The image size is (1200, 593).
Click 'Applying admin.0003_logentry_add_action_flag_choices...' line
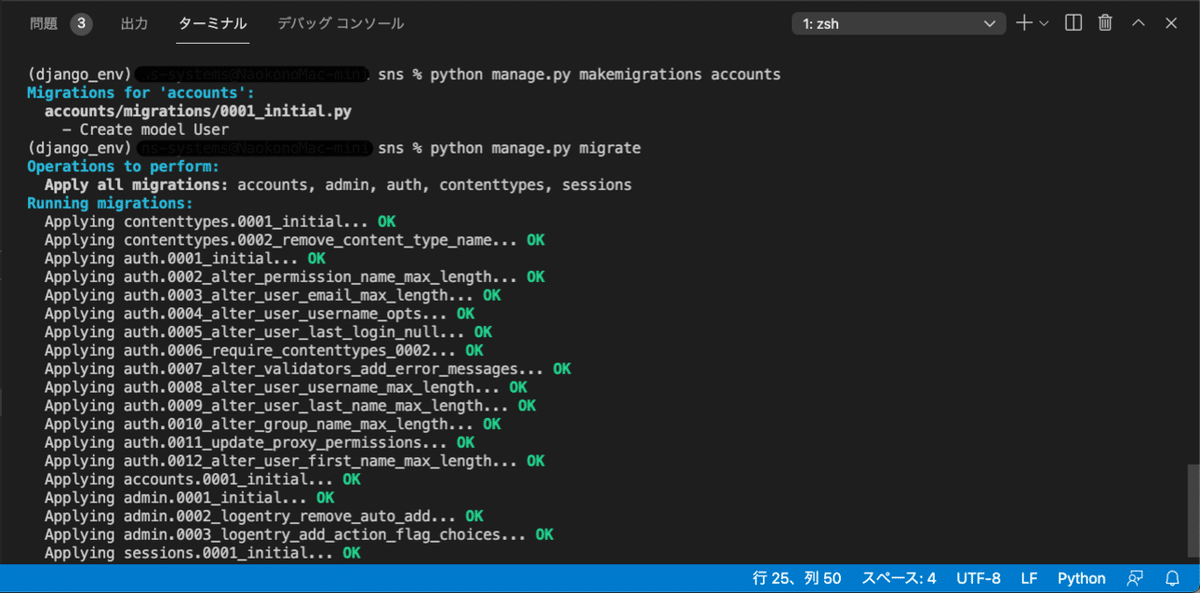[299, 534]
